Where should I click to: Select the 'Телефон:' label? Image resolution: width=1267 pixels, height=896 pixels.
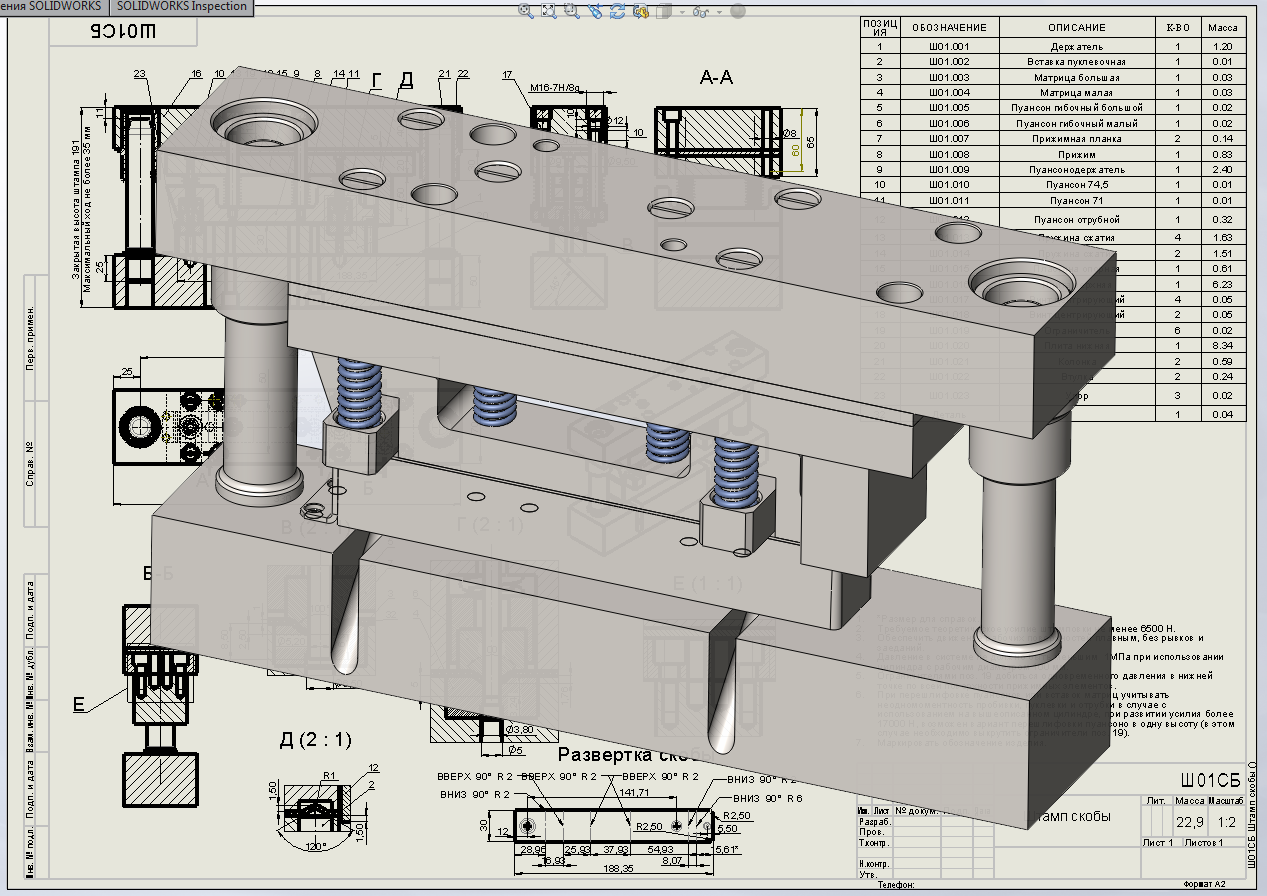pyautogui.click(x=896, y=886)
